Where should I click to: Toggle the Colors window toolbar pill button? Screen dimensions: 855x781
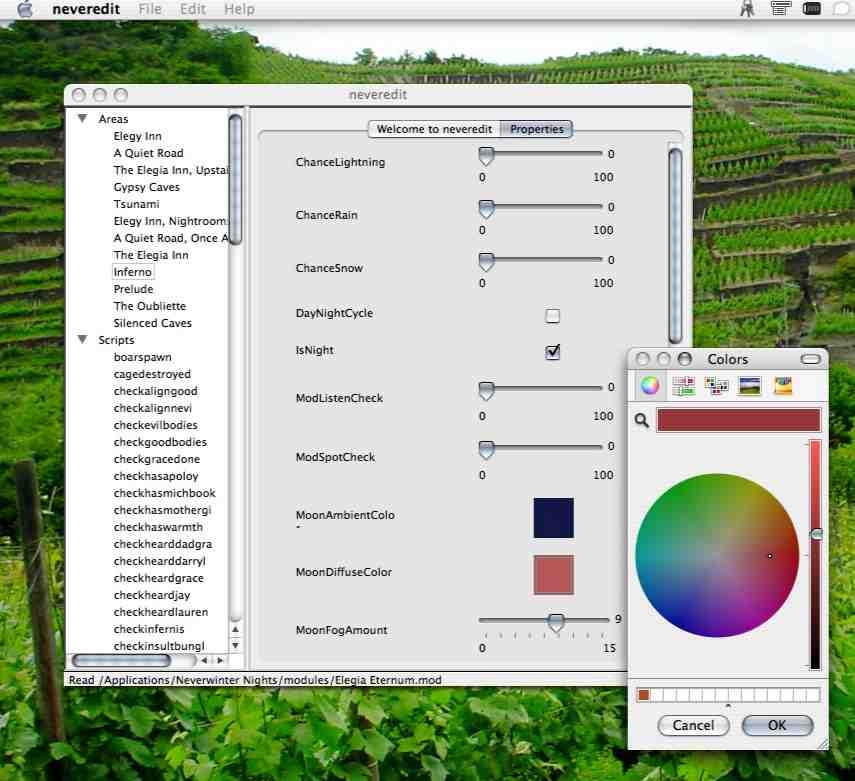tap(811, 359)
